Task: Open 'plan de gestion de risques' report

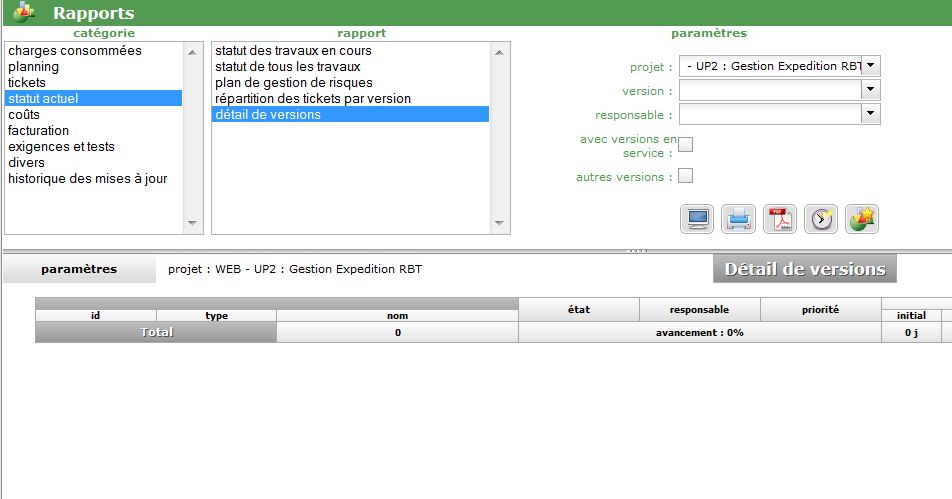Action: click(x=293, y=83)
